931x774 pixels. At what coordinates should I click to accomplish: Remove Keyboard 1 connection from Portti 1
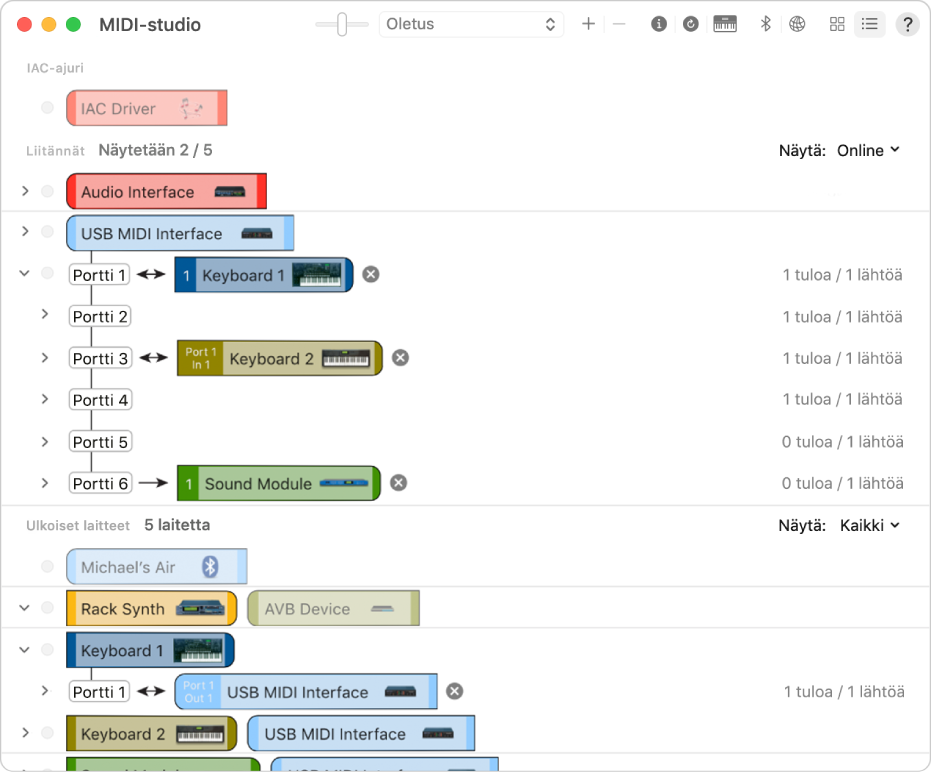371,274
